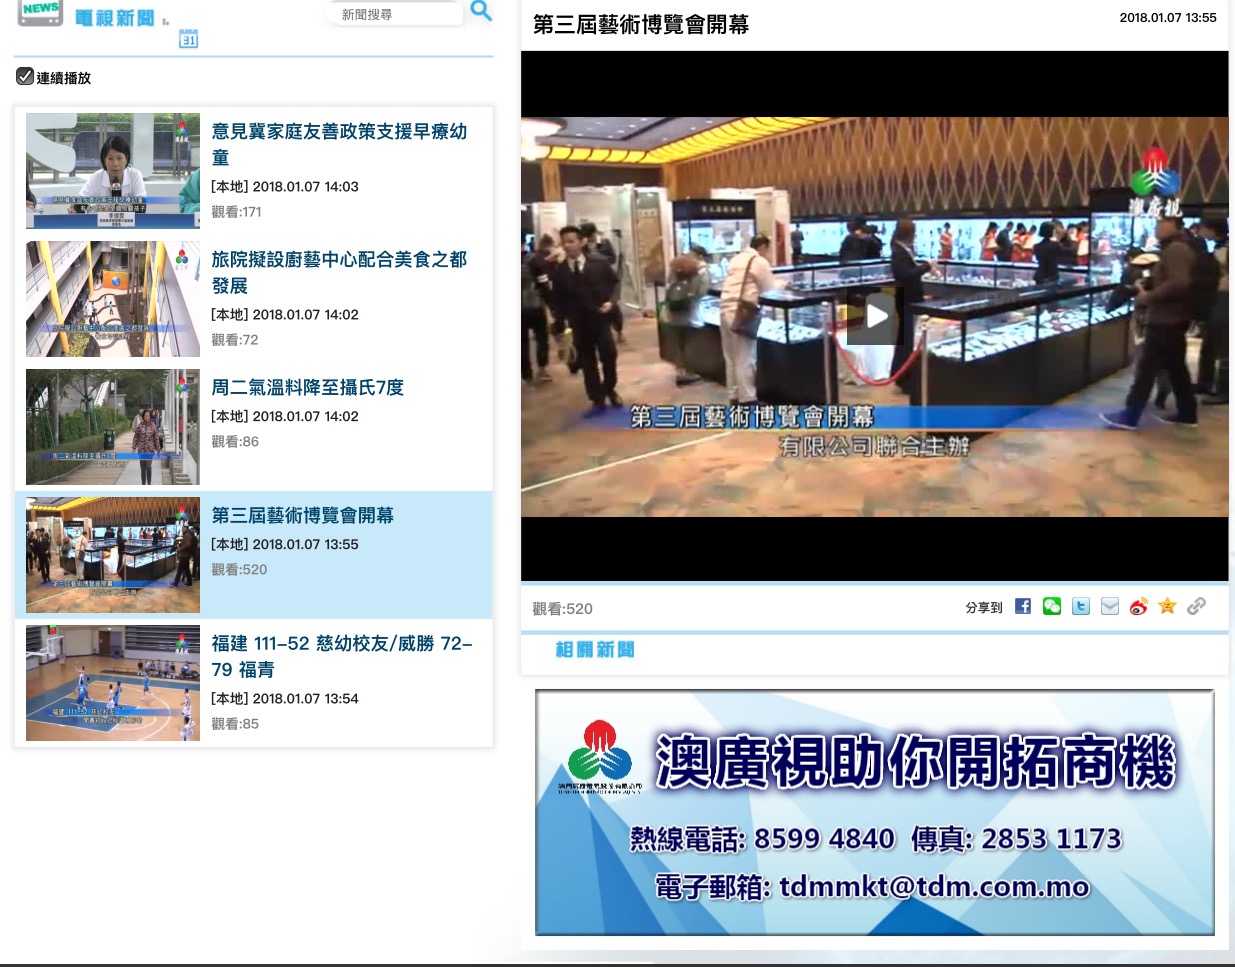1235x967 pixels.
Task: Copy link using the chain icon
Action: [x=1196, y=606]
